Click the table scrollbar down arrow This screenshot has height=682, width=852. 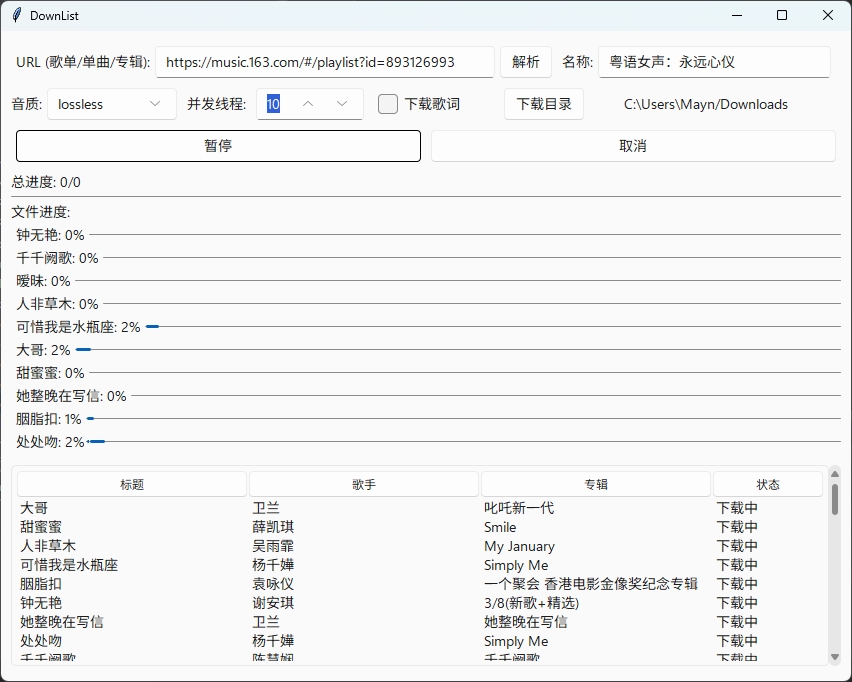[835, 658]
